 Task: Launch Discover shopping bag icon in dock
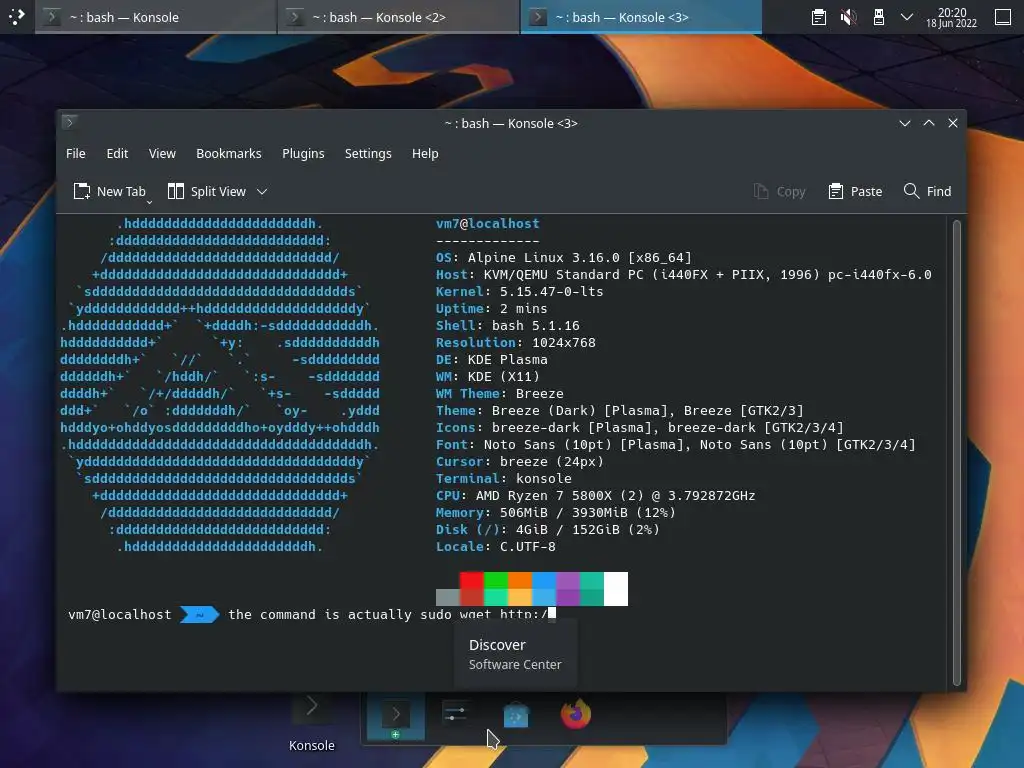click(515, 714)
